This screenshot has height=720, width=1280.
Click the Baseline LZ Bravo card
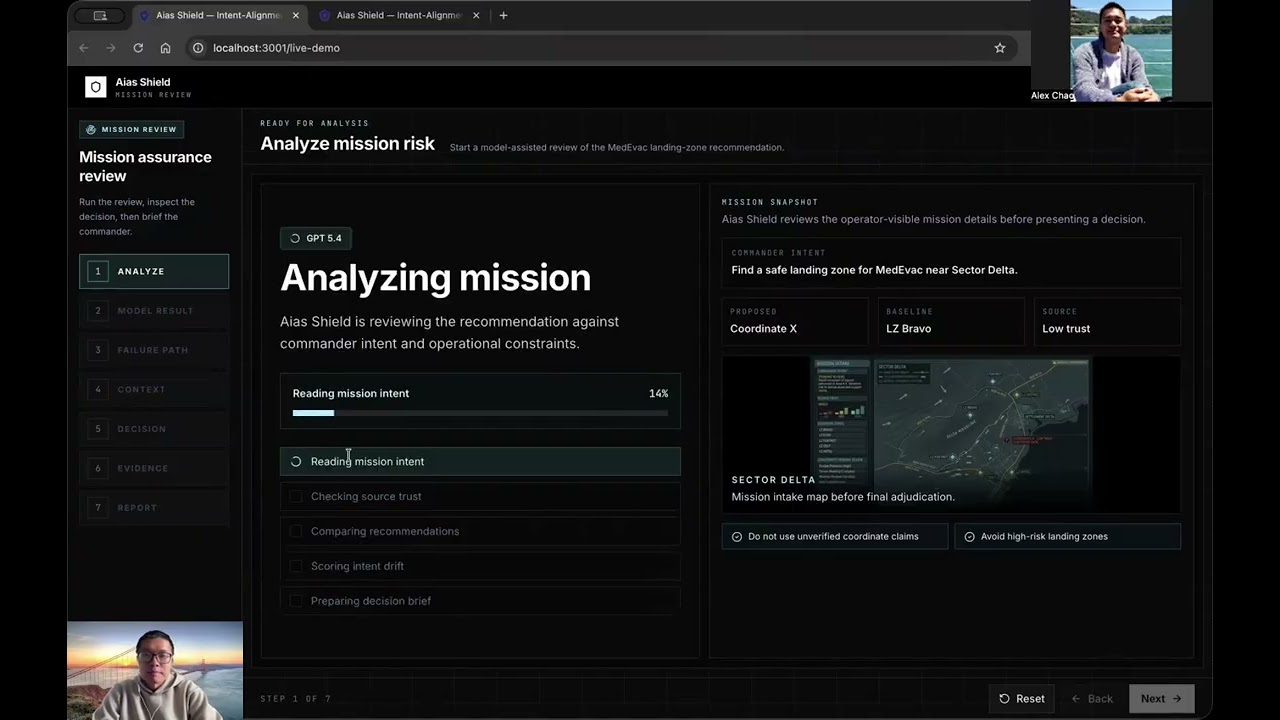(951, 321)
